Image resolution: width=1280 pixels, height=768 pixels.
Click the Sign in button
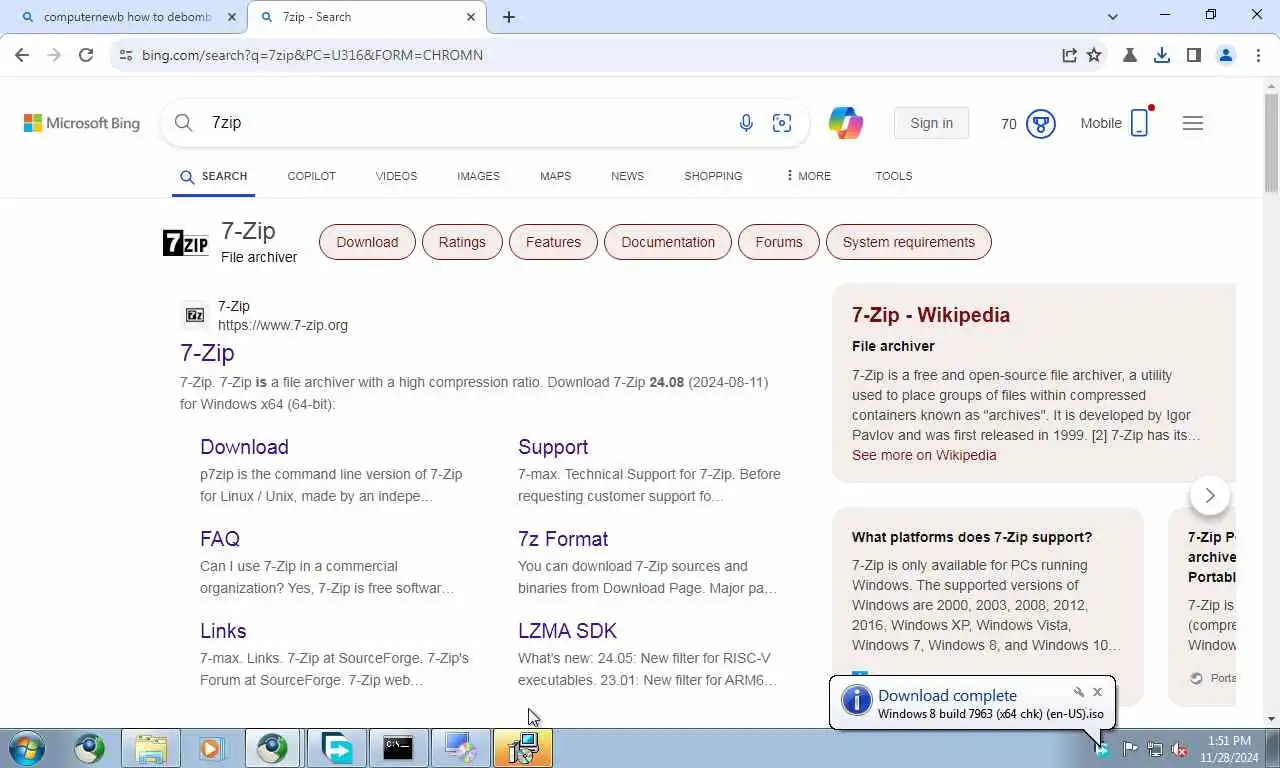pos(931,123)
